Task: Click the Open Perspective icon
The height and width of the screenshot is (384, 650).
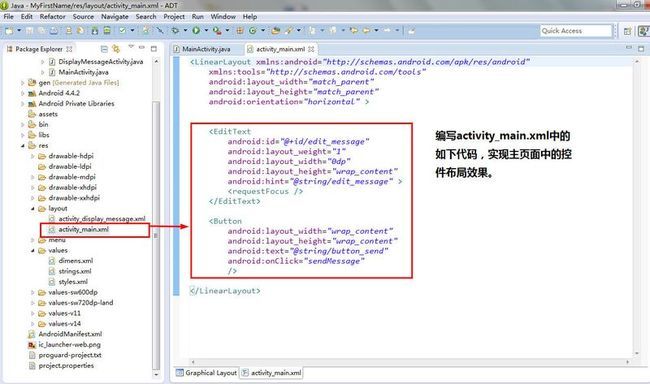Action: coord(628,31)
